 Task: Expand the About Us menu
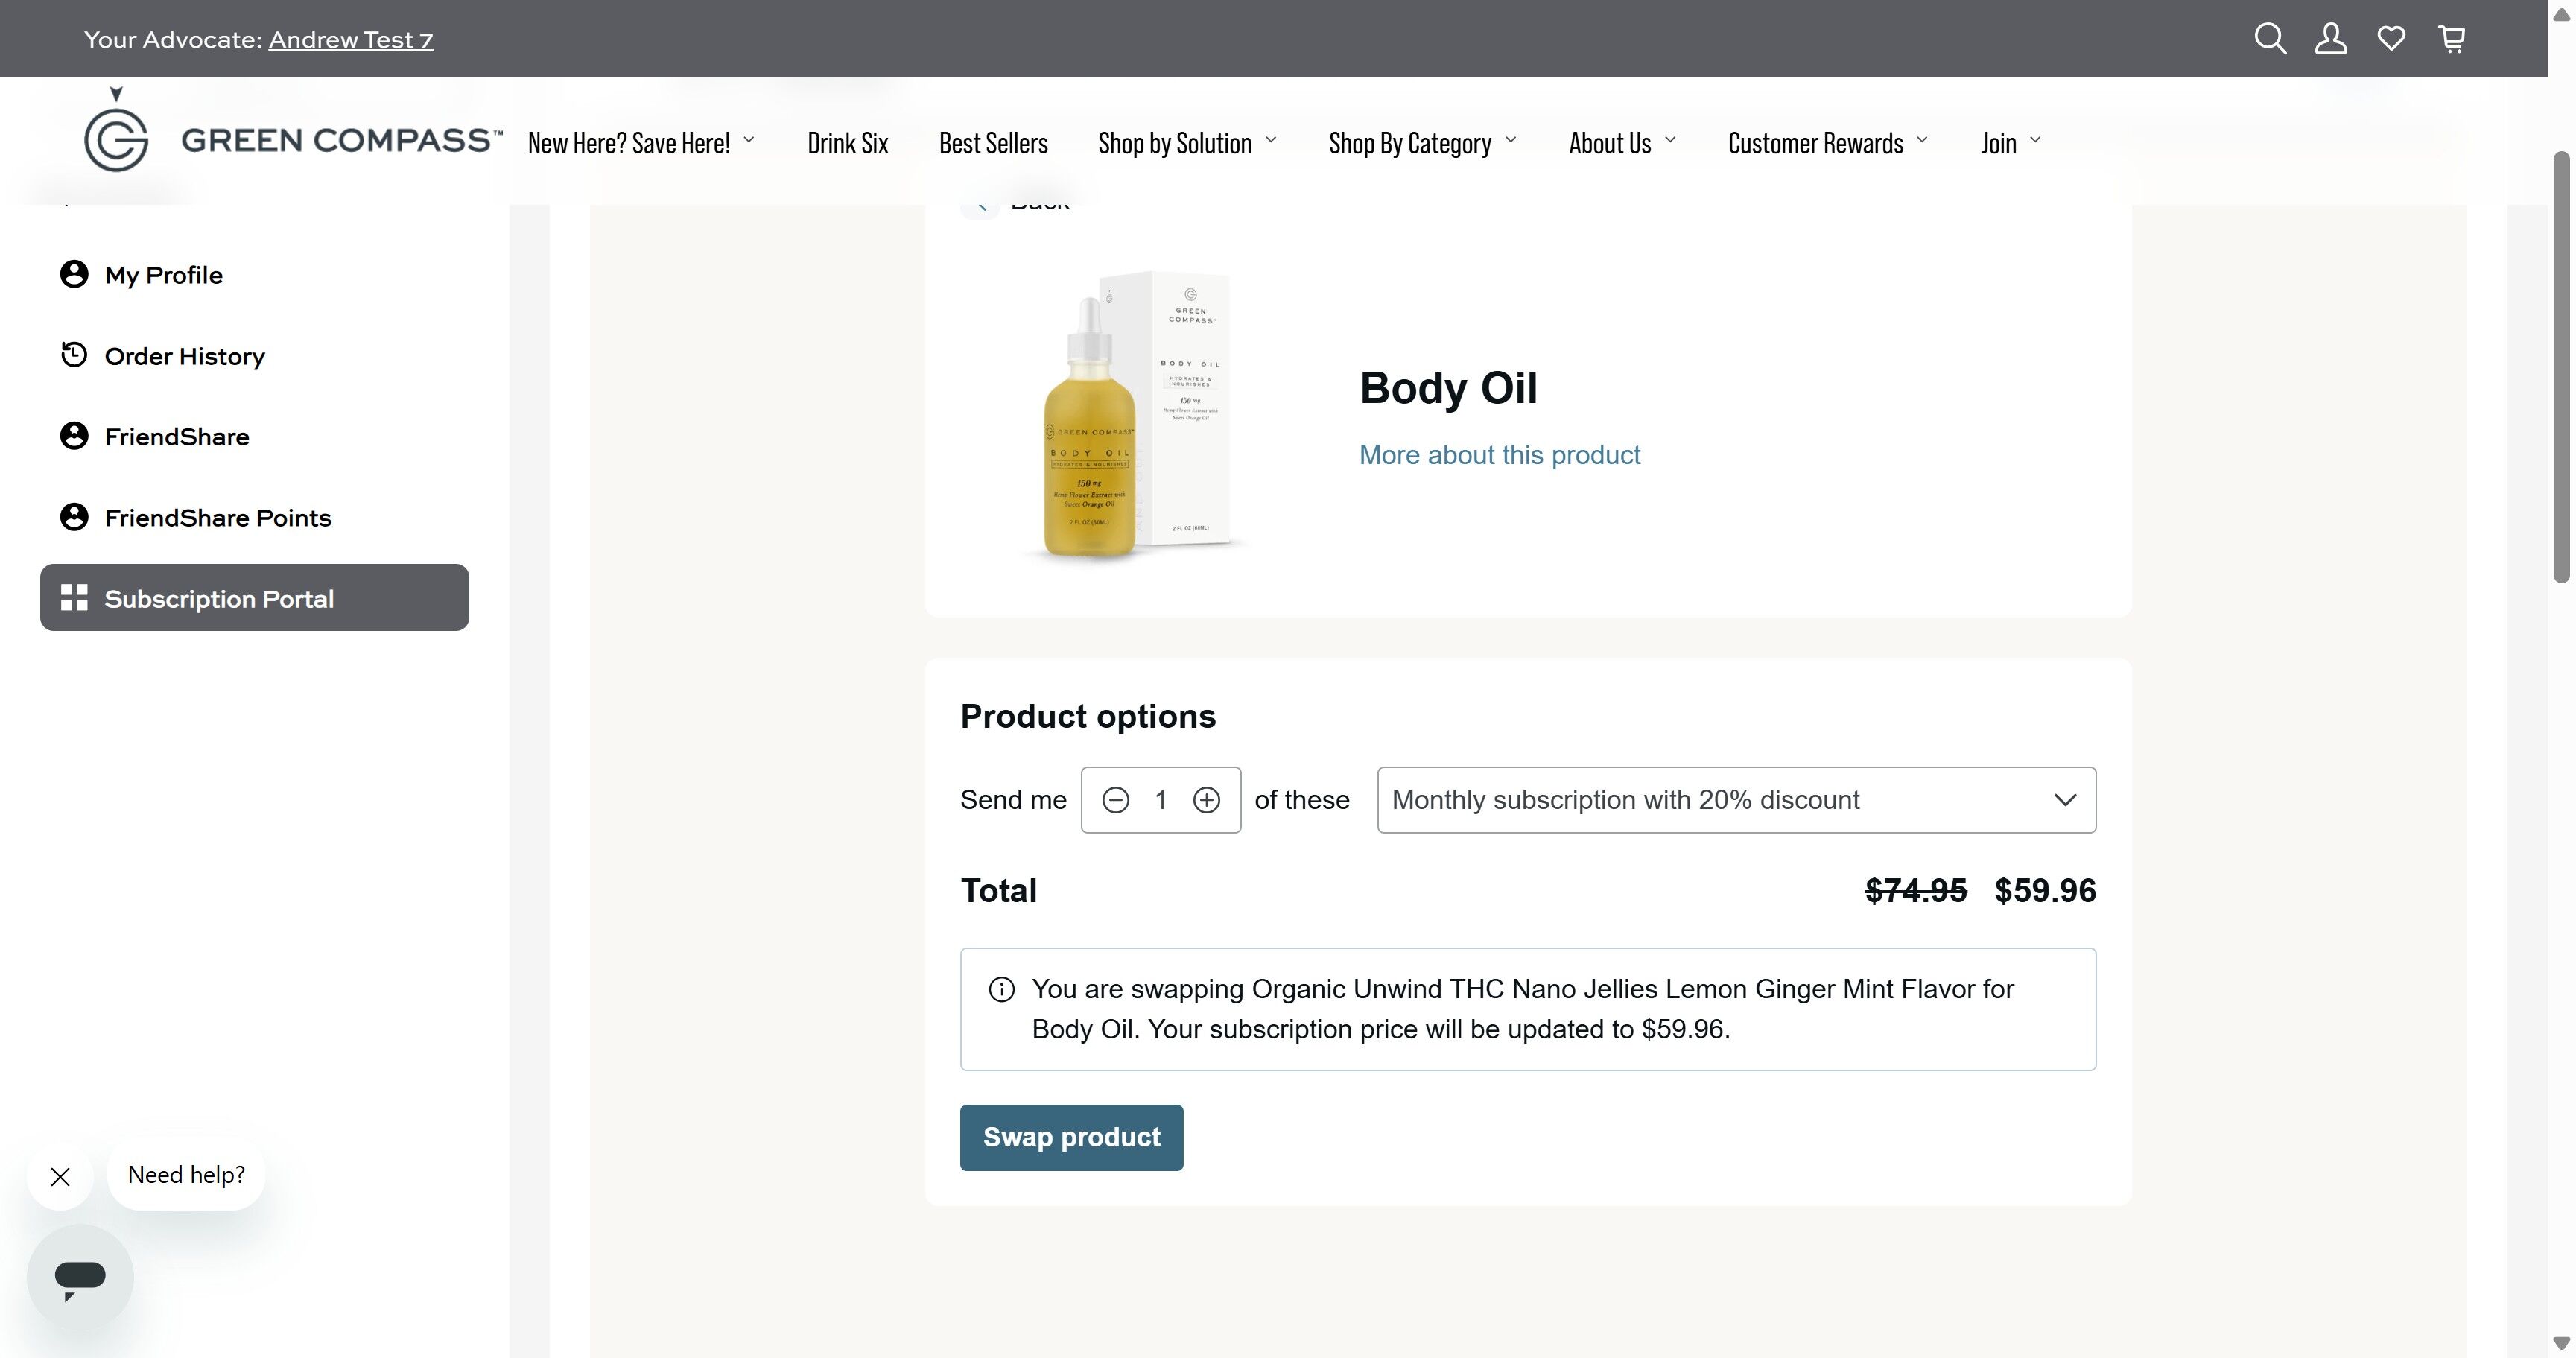tap(1622, 143)
